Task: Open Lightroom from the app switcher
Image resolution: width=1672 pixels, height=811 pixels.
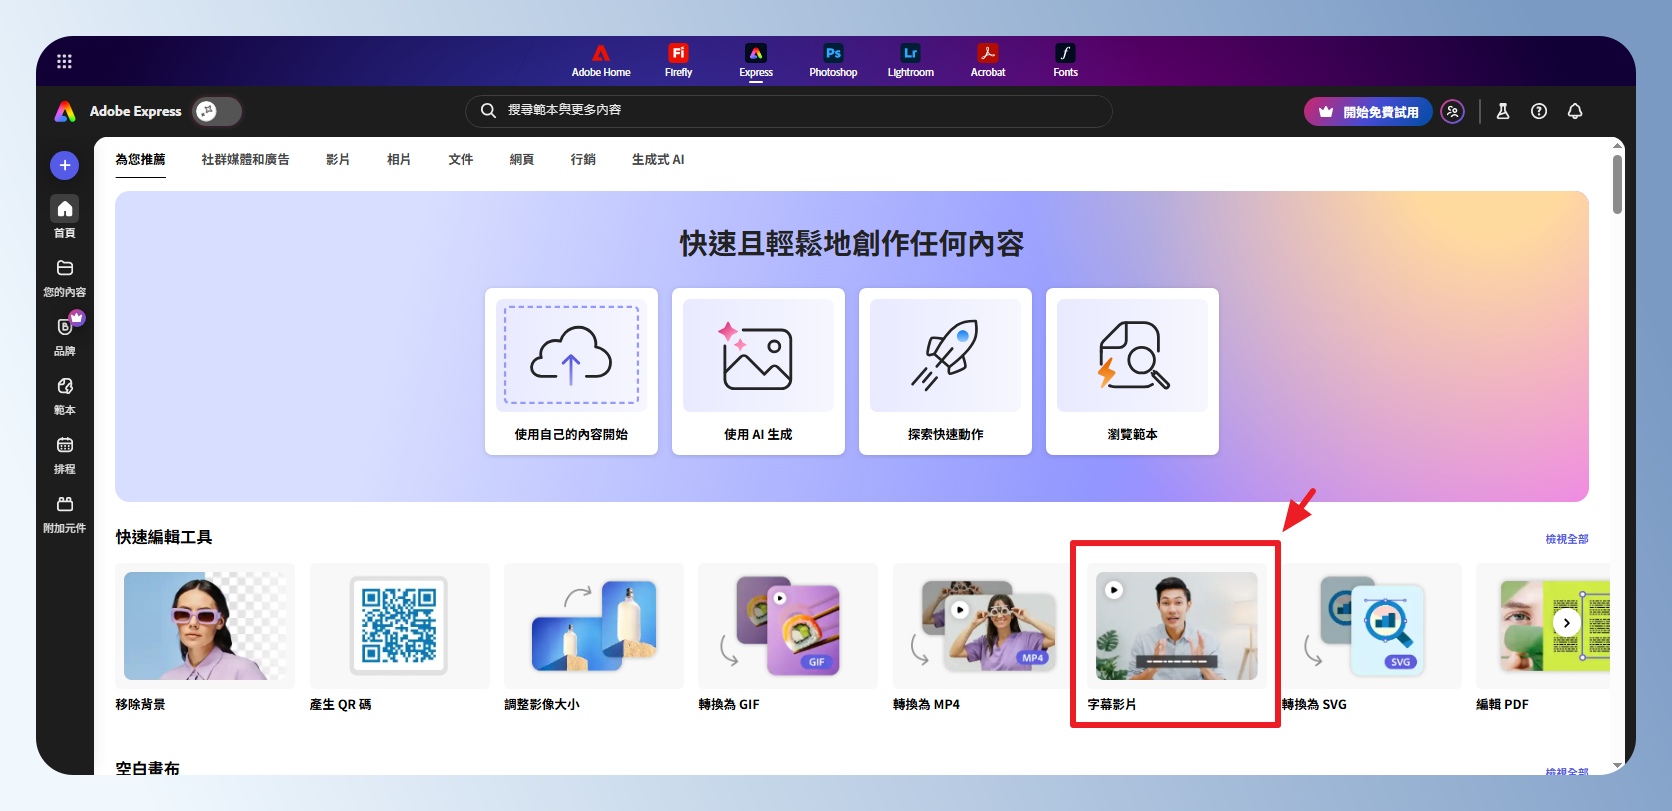Action: pos(910,60)
